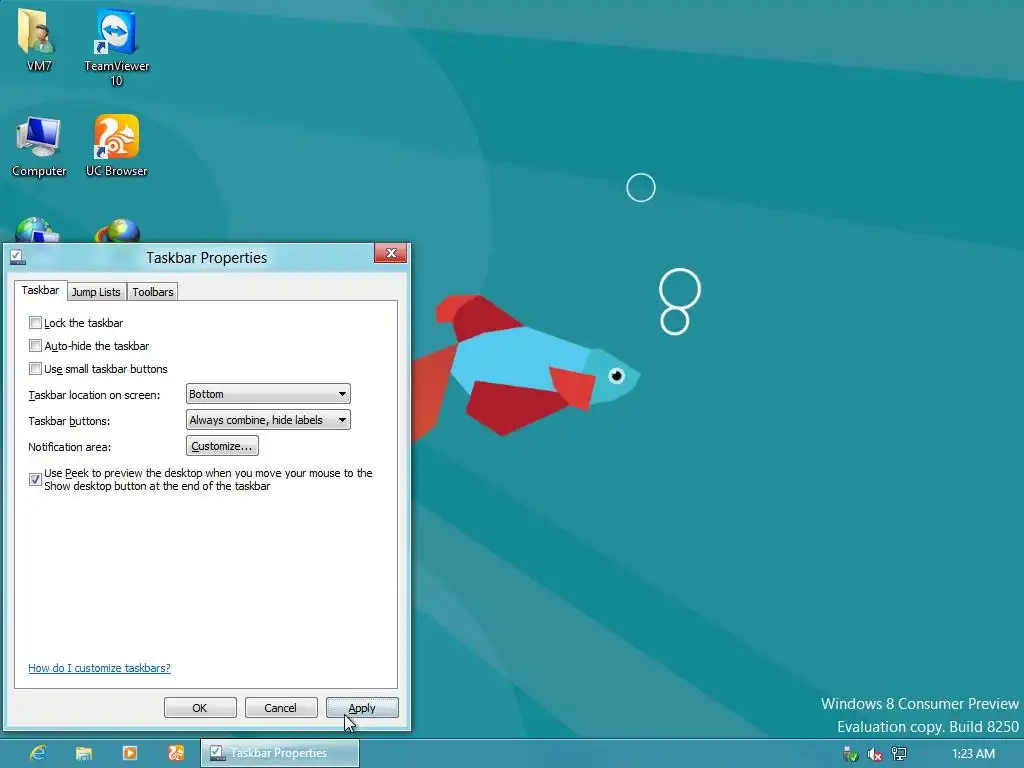1024x768 pixels.
Task: Click Internet Explorer icon on the taskbar
Action: click(39, 753)
